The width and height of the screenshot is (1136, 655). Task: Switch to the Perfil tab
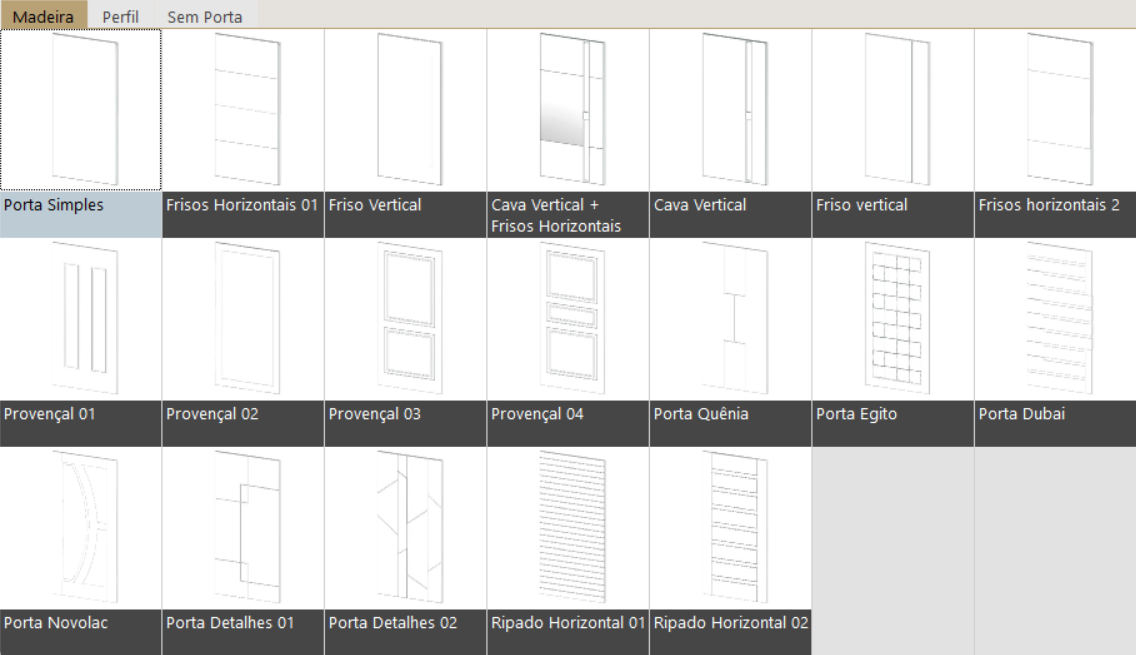[120, 17]
